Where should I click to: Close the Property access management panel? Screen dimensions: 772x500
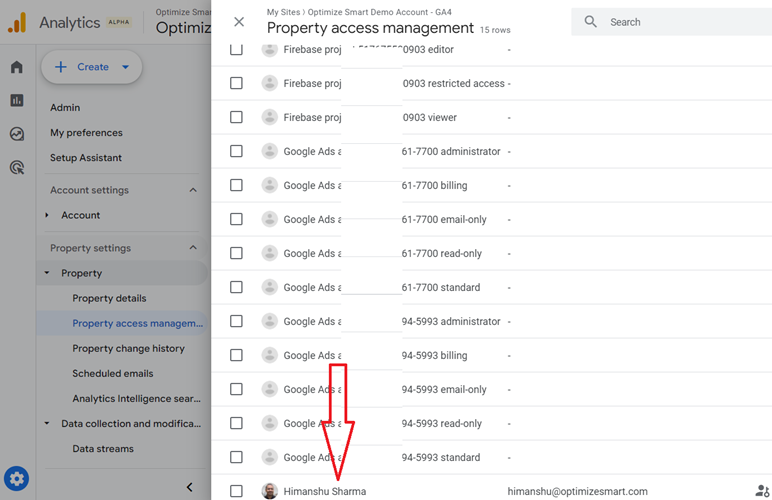coord(239,22)
